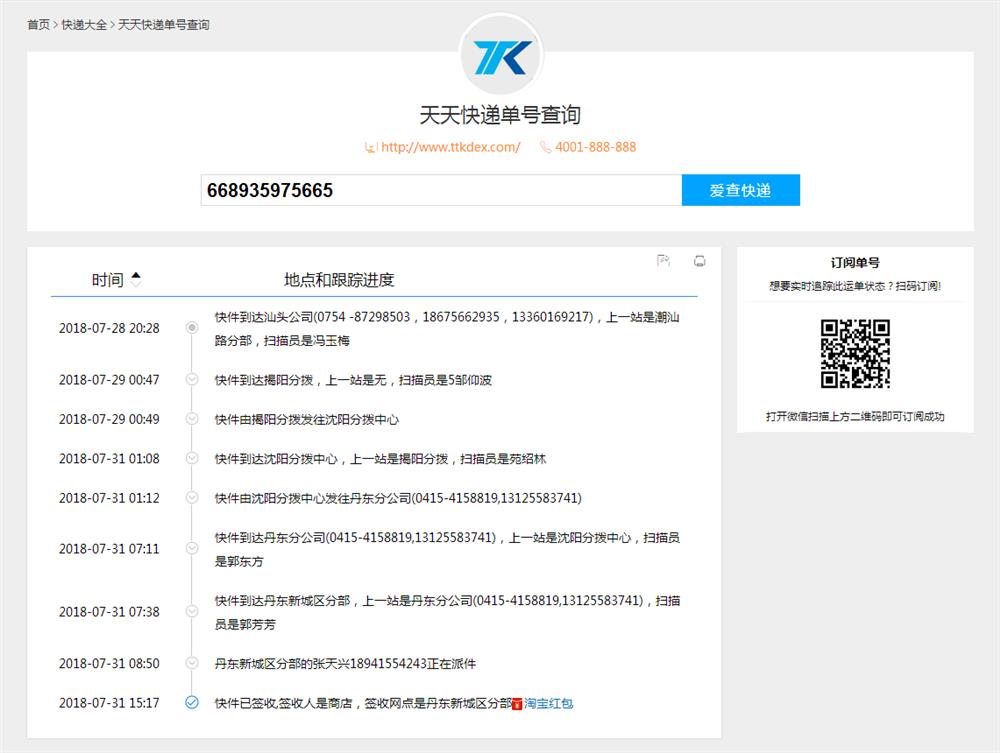Image resolution: width=1000 pixels, height=753 pixels.
Task: Select the timestamp 2018-07-31 01:08
Action: tap(109, 459)
